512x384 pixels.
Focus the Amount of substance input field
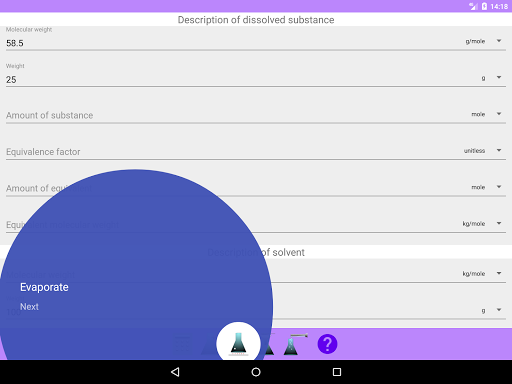click(x=233, y=115)
